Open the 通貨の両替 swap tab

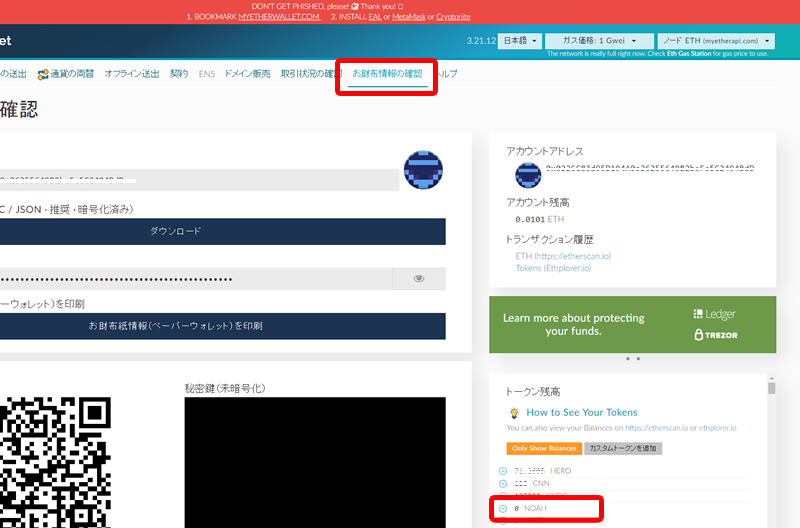point(66,74)
